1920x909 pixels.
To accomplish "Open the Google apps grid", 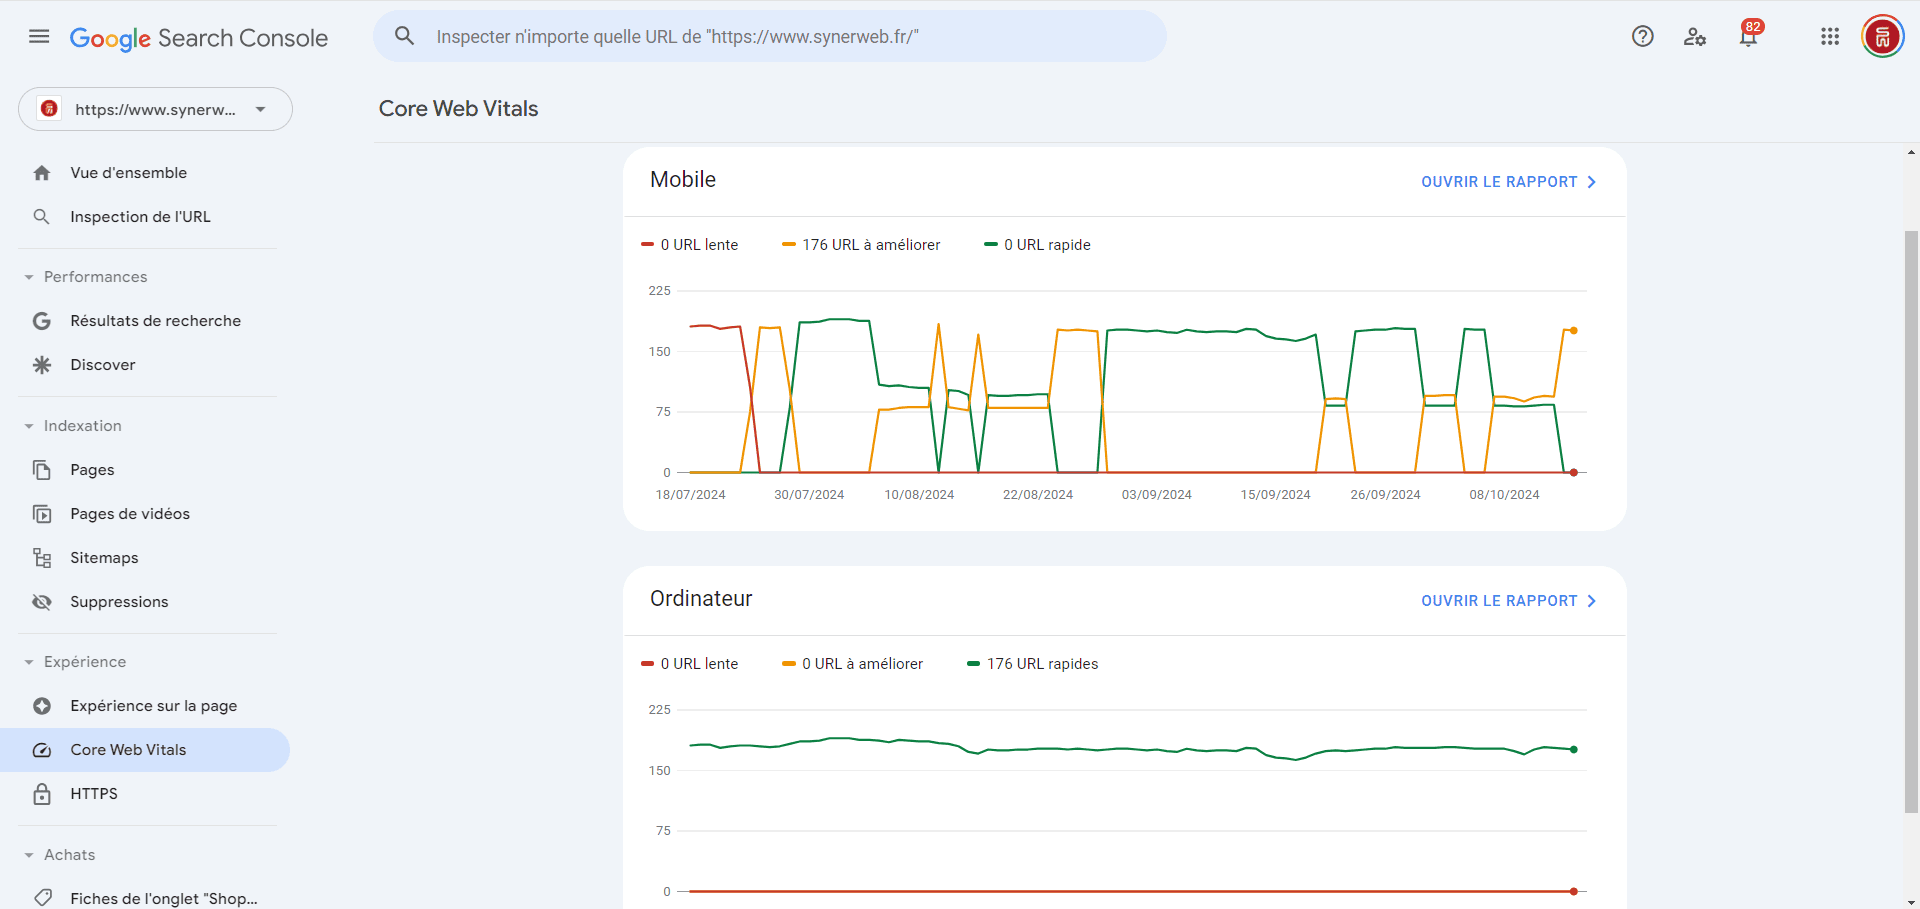I will click(x=1830, y=37).
